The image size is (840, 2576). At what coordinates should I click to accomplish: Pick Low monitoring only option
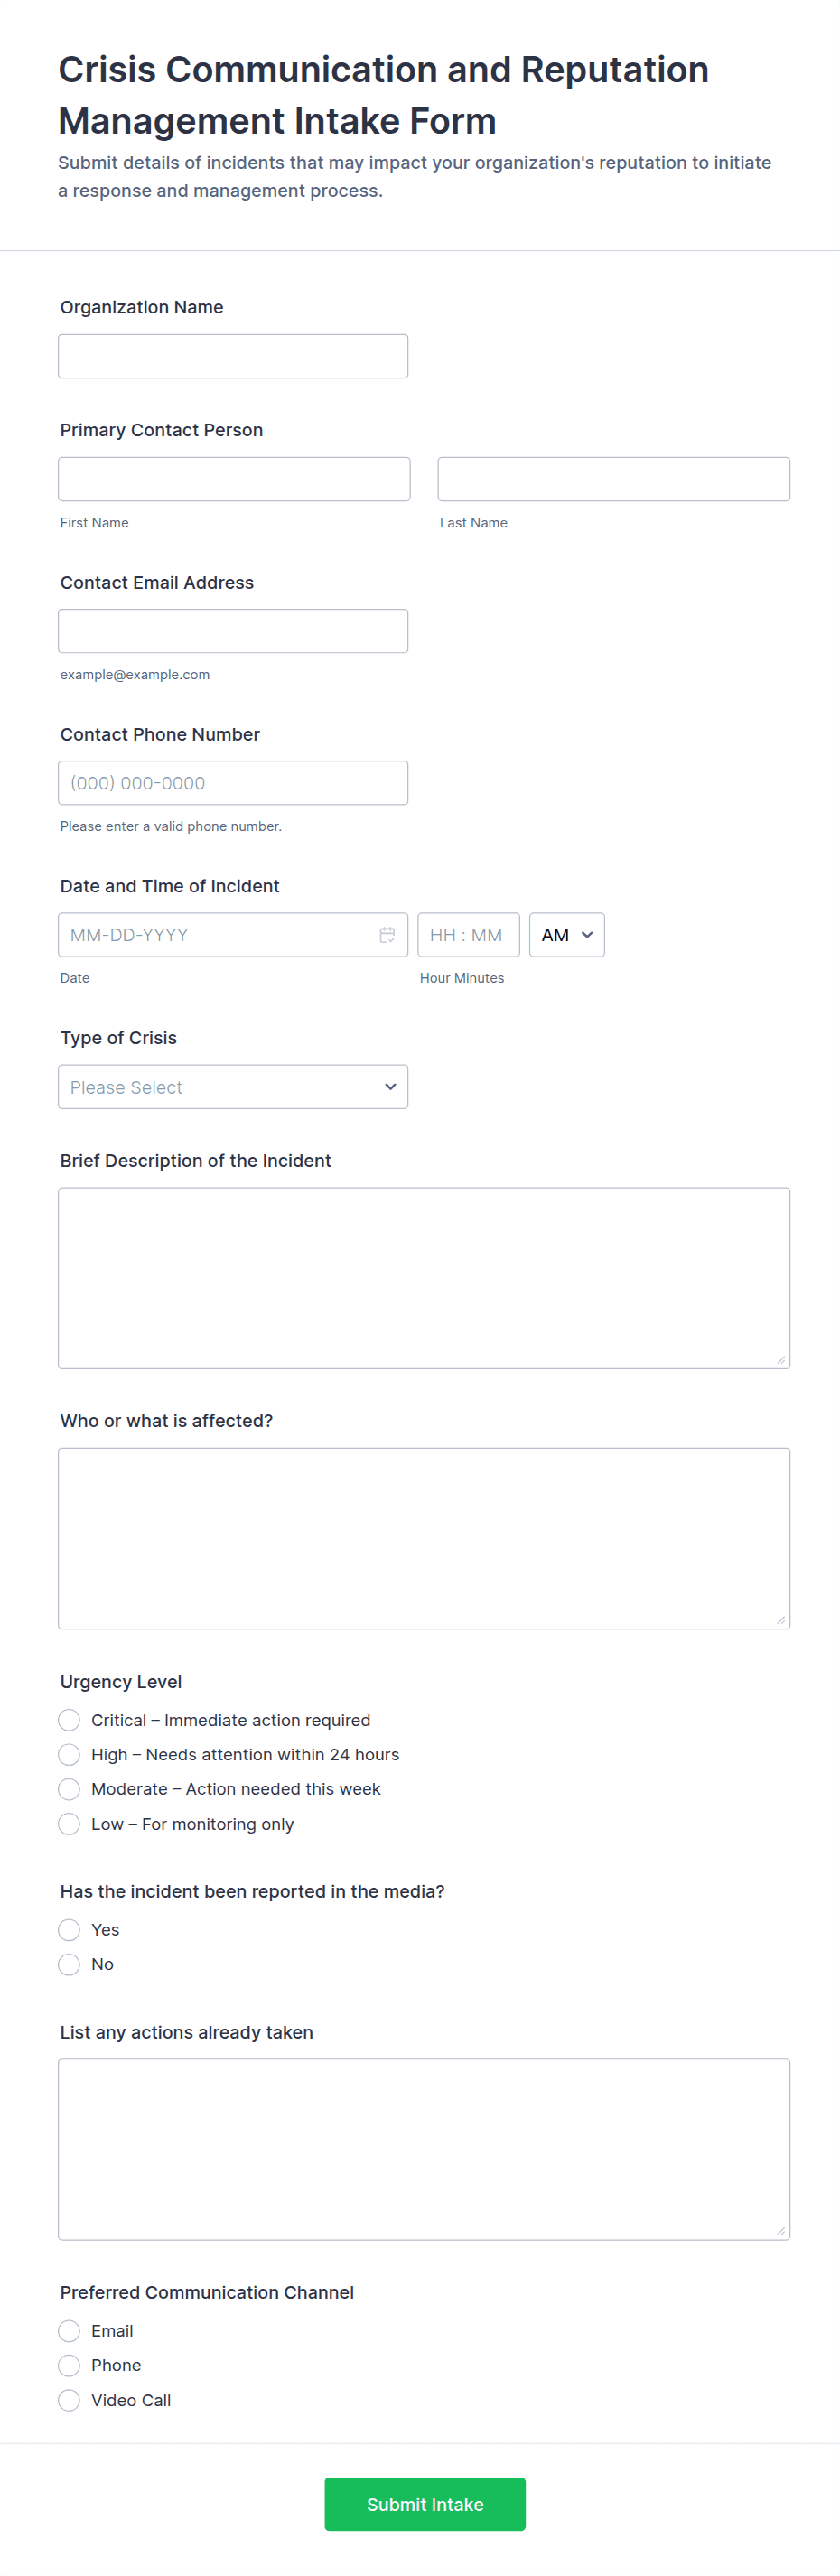point(69,1824)
